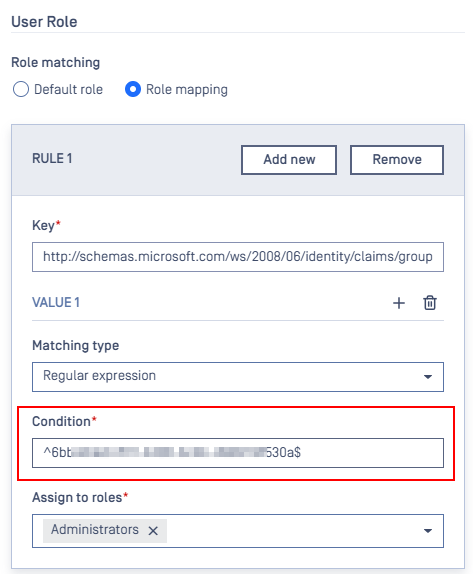Expand the Assign to roles dropdown arrow

pyautogui.click(x=428, y=531)
